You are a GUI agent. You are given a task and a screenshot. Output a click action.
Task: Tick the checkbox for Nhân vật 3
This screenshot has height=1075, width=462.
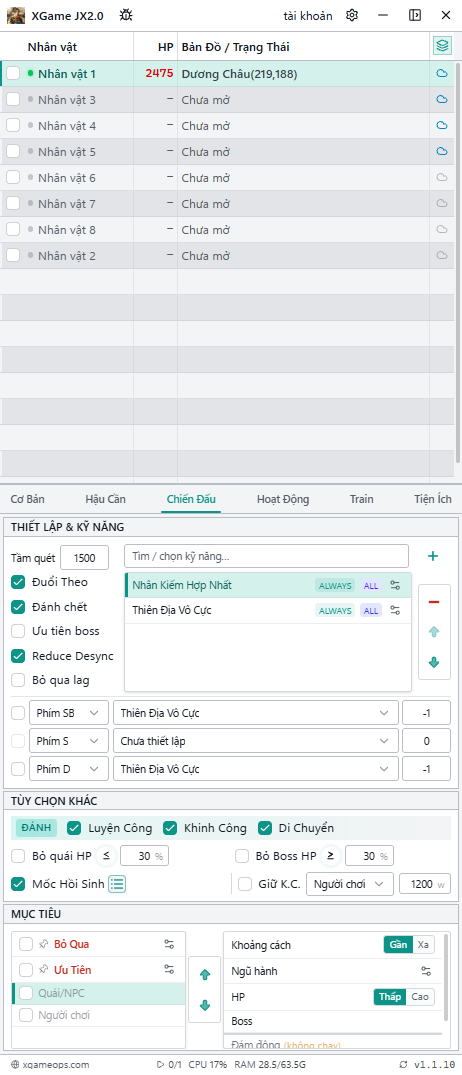point(13,99)
